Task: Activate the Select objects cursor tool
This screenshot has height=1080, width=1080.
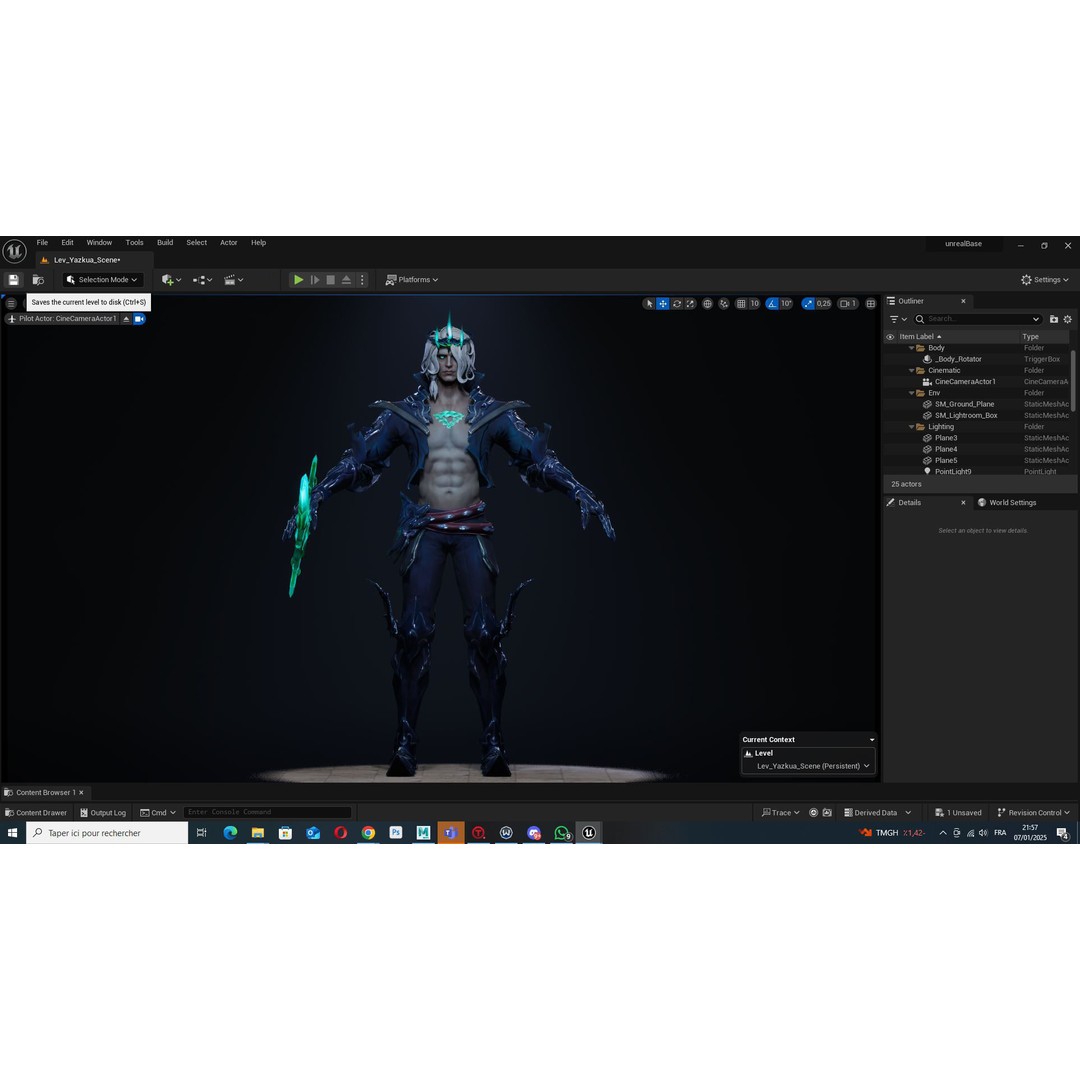Action: point(649,304)
